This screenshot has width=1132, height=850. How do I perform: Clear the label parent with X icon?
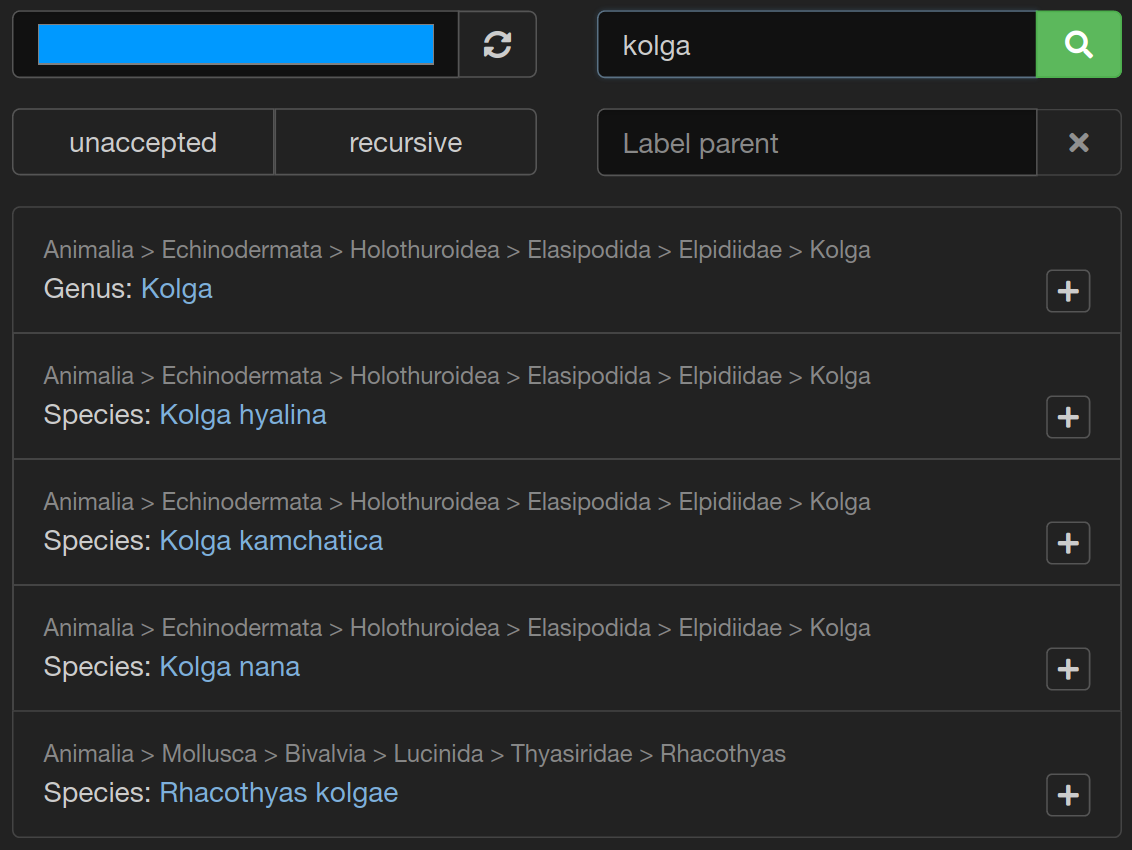[1078, 143]
